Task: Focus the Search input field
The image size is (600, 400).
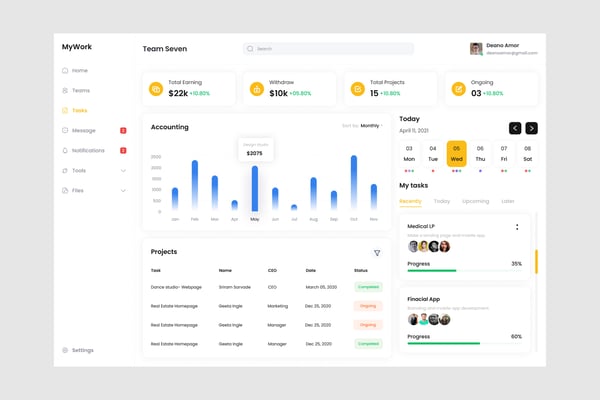Action: pyautogui.click(x=328, y=49)
